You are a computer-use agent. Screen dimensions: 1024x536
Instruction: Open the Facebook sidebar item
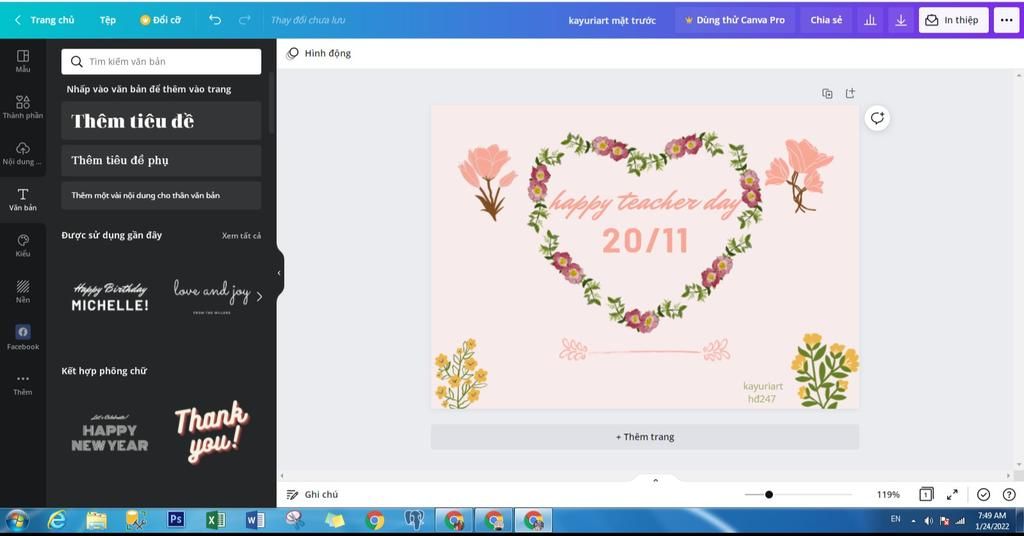(23, 338)
